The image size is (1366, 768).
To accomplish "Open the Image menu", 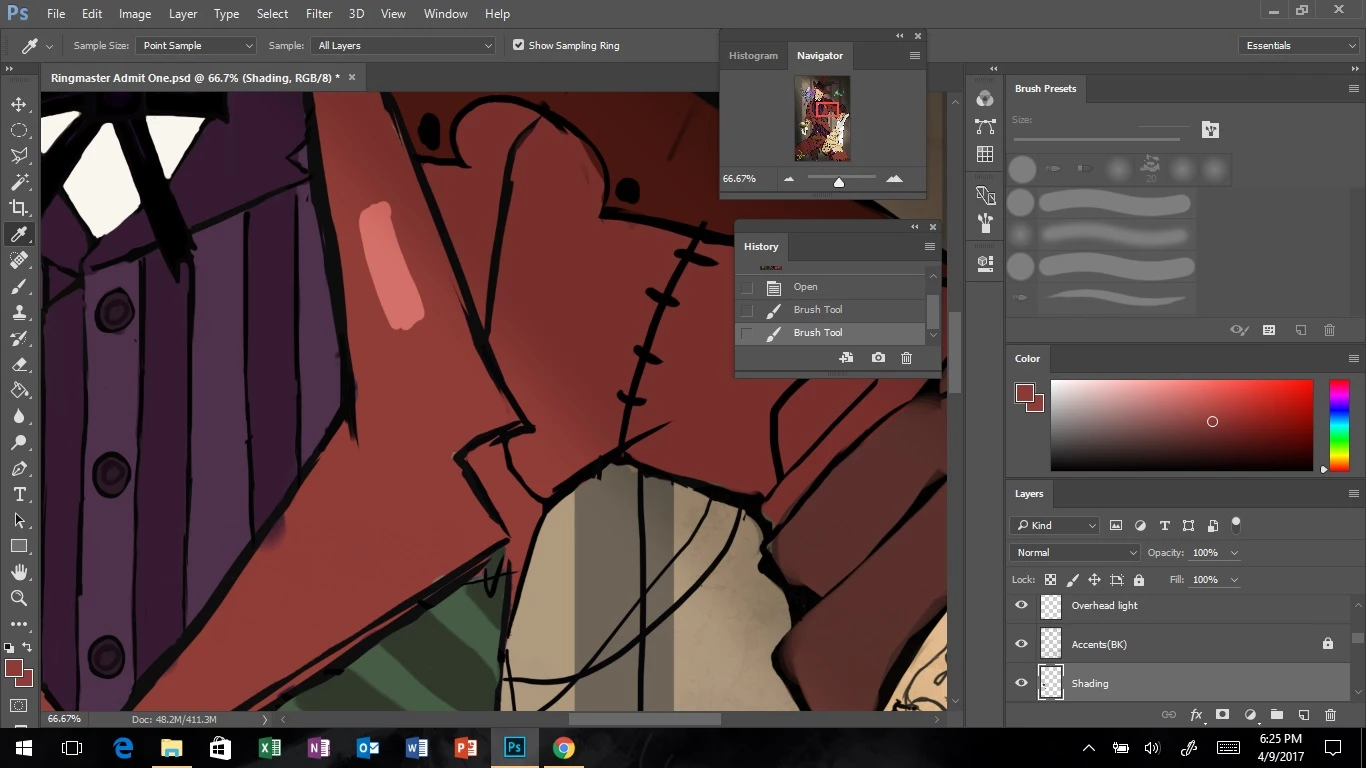I will [x=135, y=14].
